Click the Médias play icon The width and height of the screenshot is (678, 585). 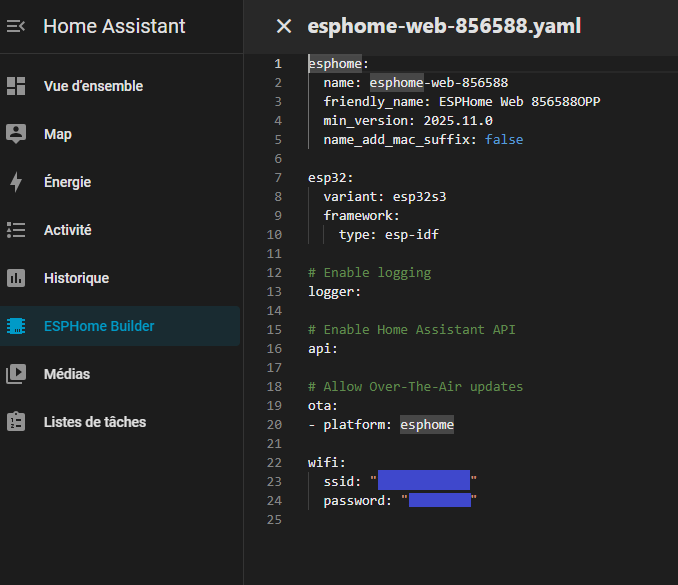point(16,374)
